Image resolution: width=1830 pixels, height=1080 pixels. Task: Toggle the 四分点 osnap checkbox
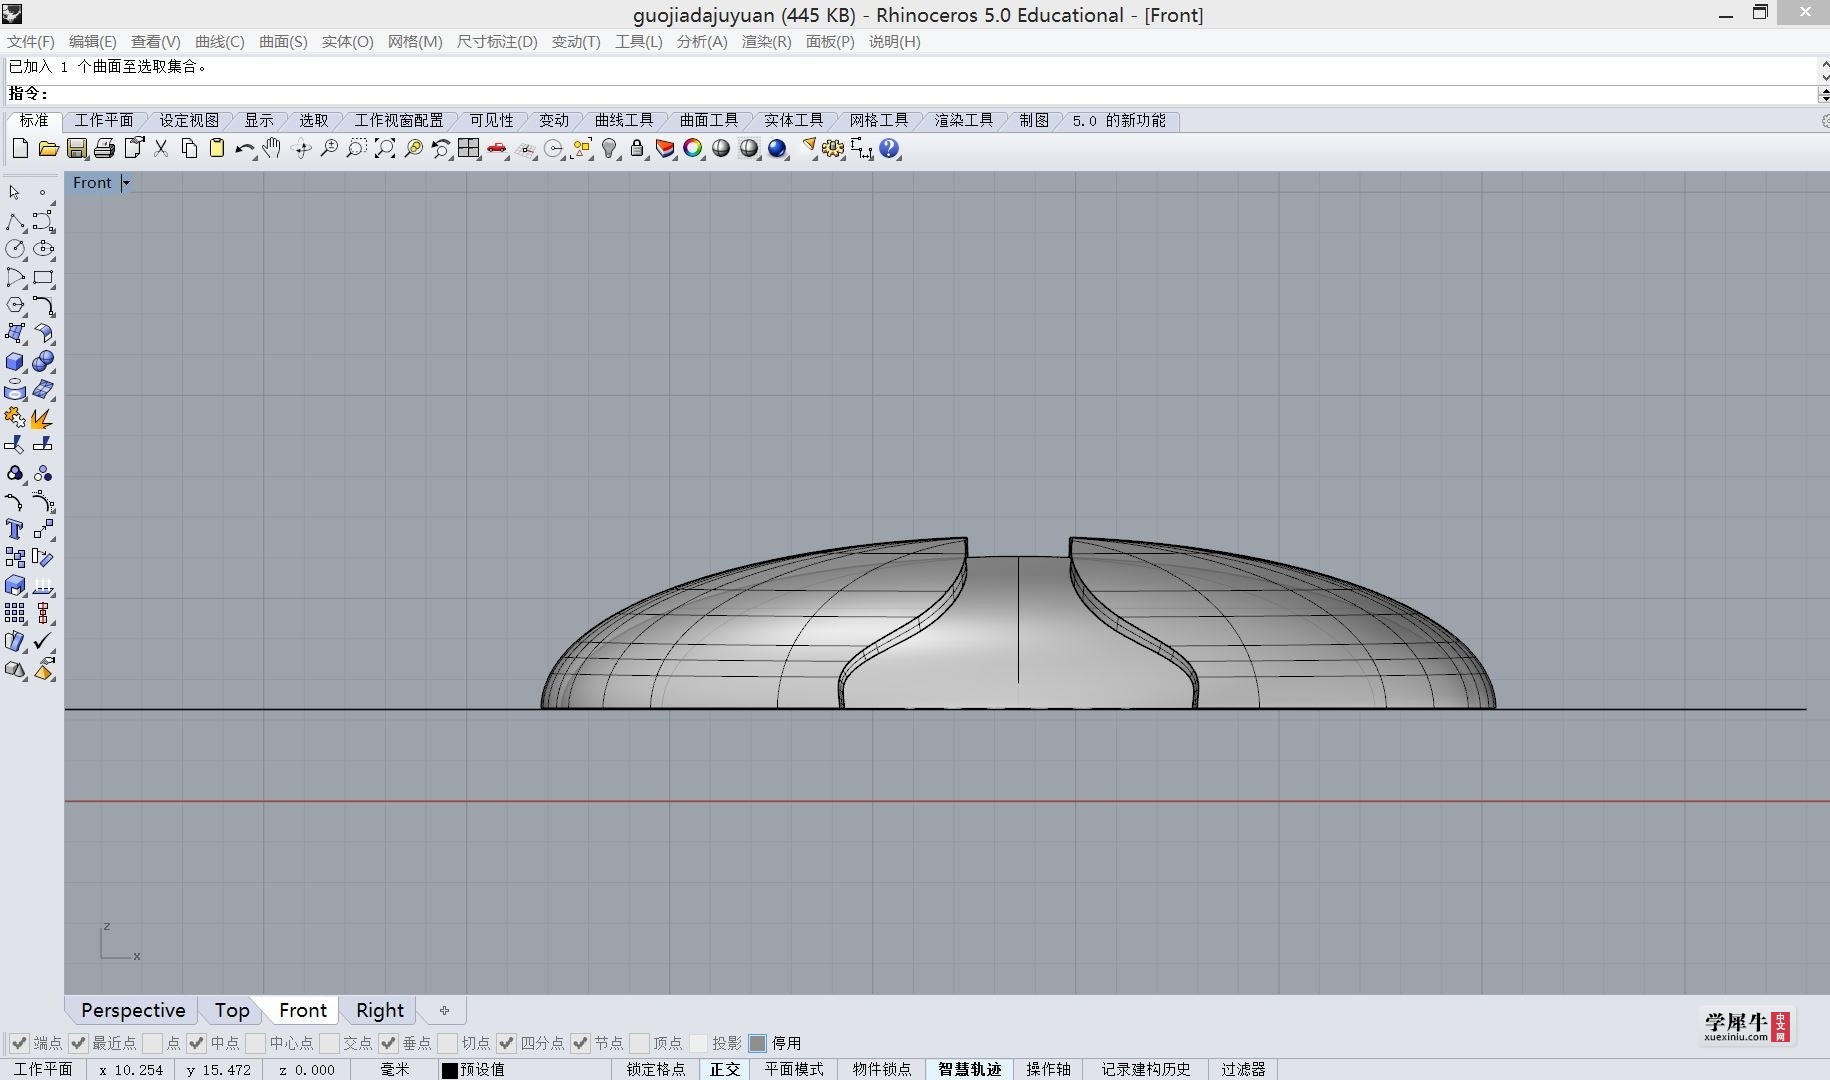click(x=506, y=1043)
